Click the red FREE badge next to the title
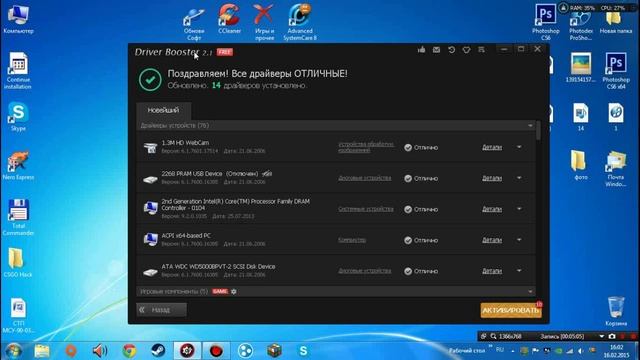Viewport: 640px width, 360px height. pos(224,52)
